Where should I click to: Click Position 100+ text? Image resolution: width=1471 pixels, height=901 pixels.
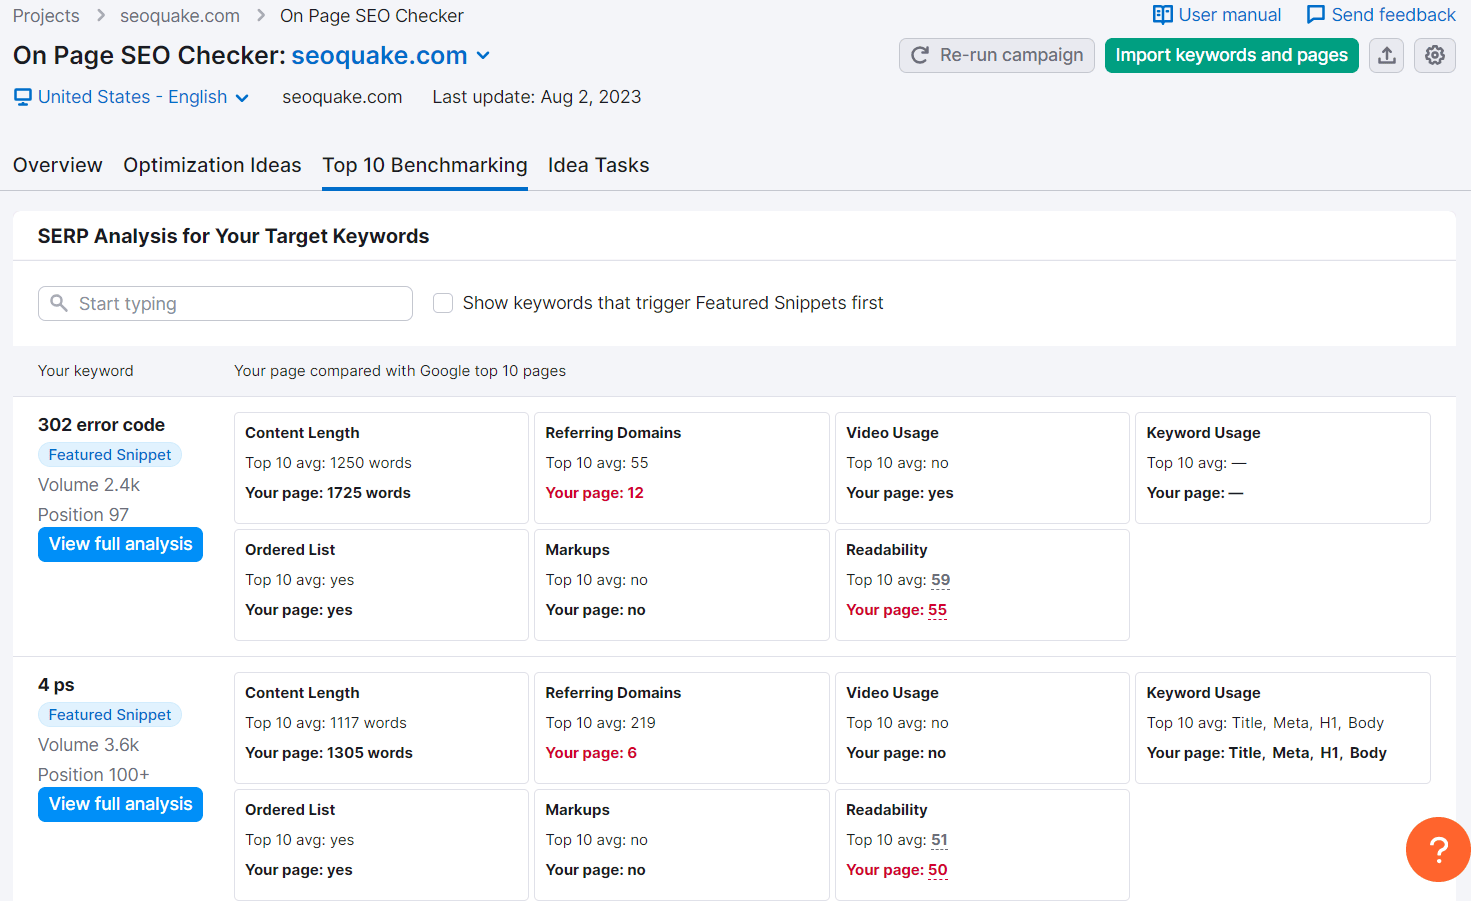pyautogui.click(x=94, y=775)
